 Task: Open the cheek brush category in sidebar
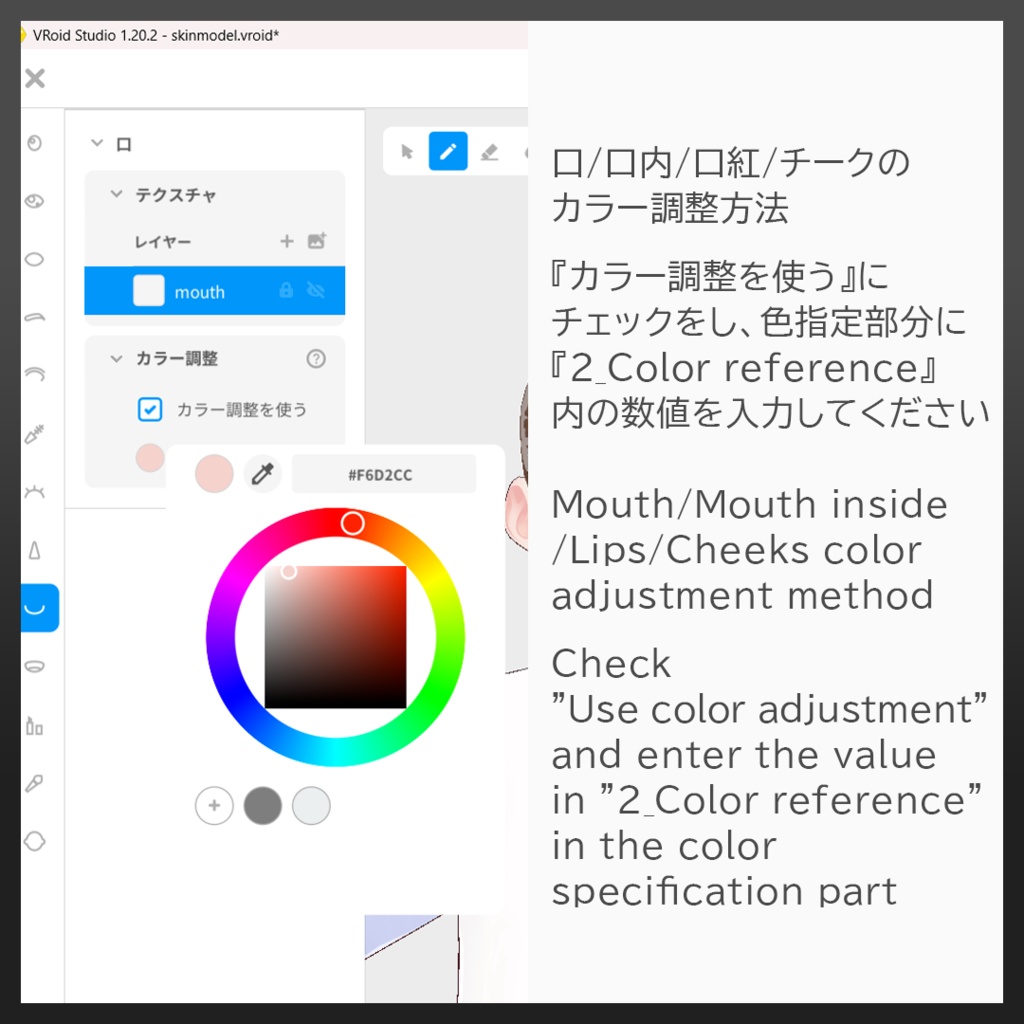(35, 782)
